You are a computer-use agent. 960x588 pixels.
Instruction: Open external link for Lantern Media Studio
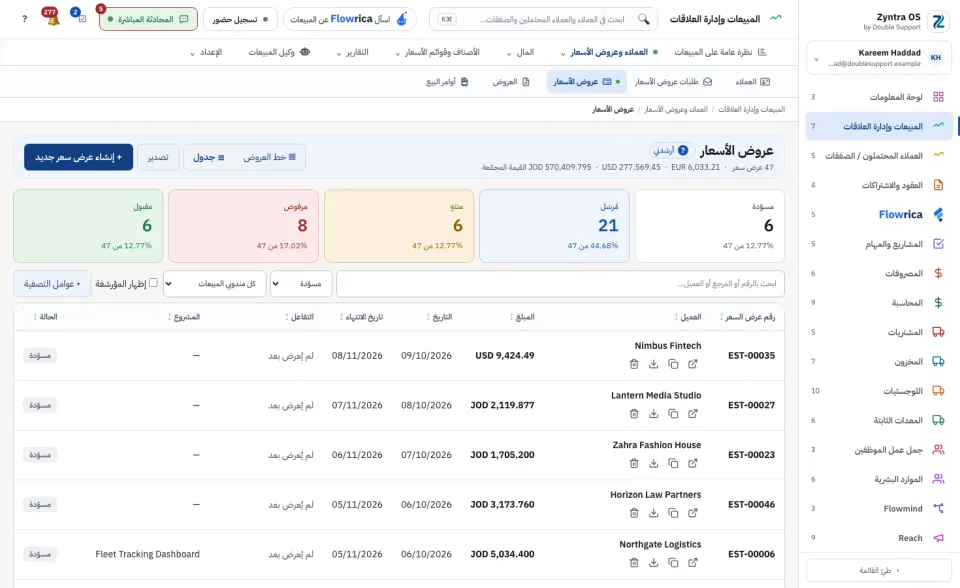(x=692, y=413)
